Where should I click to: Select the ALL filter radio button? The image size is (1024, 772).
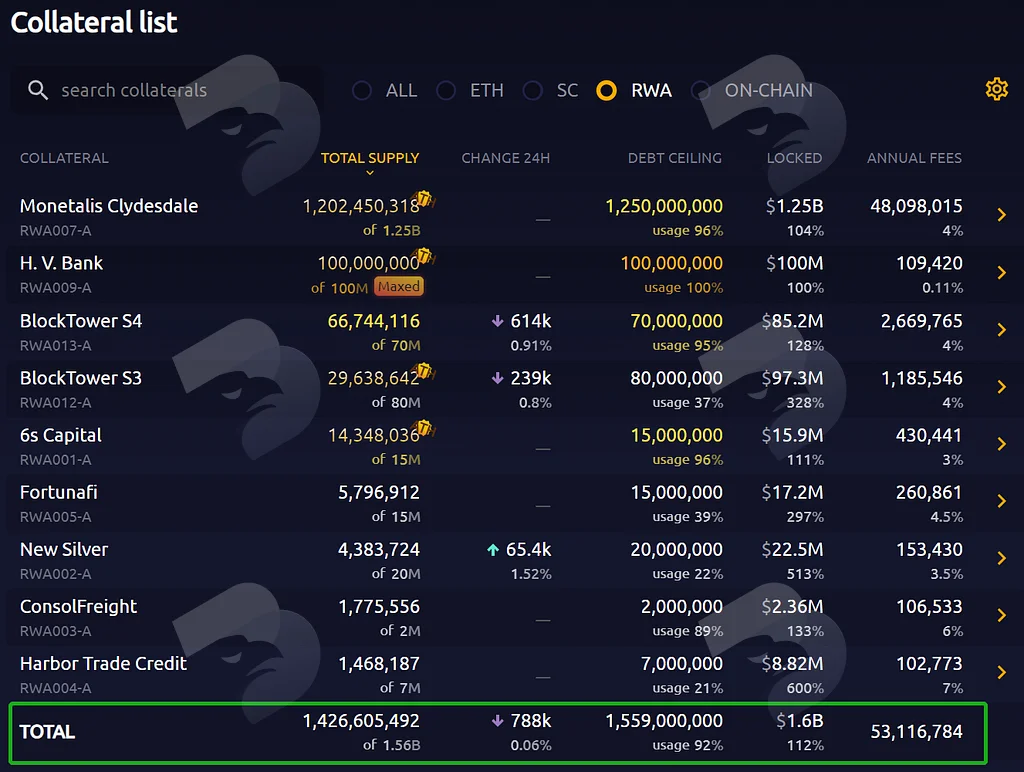coord(362,90)
